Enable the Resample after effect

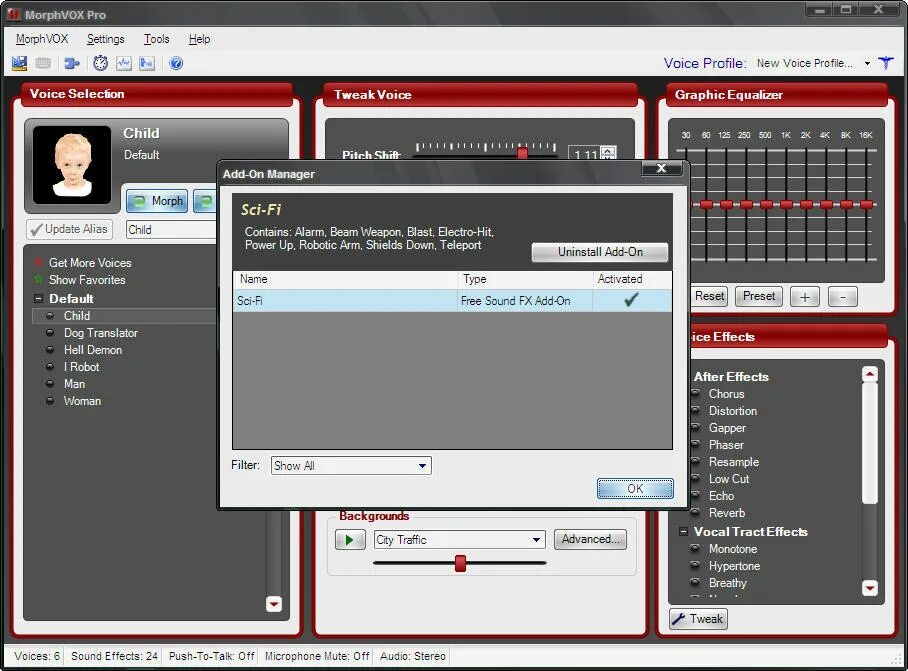[x=696, y=461]
